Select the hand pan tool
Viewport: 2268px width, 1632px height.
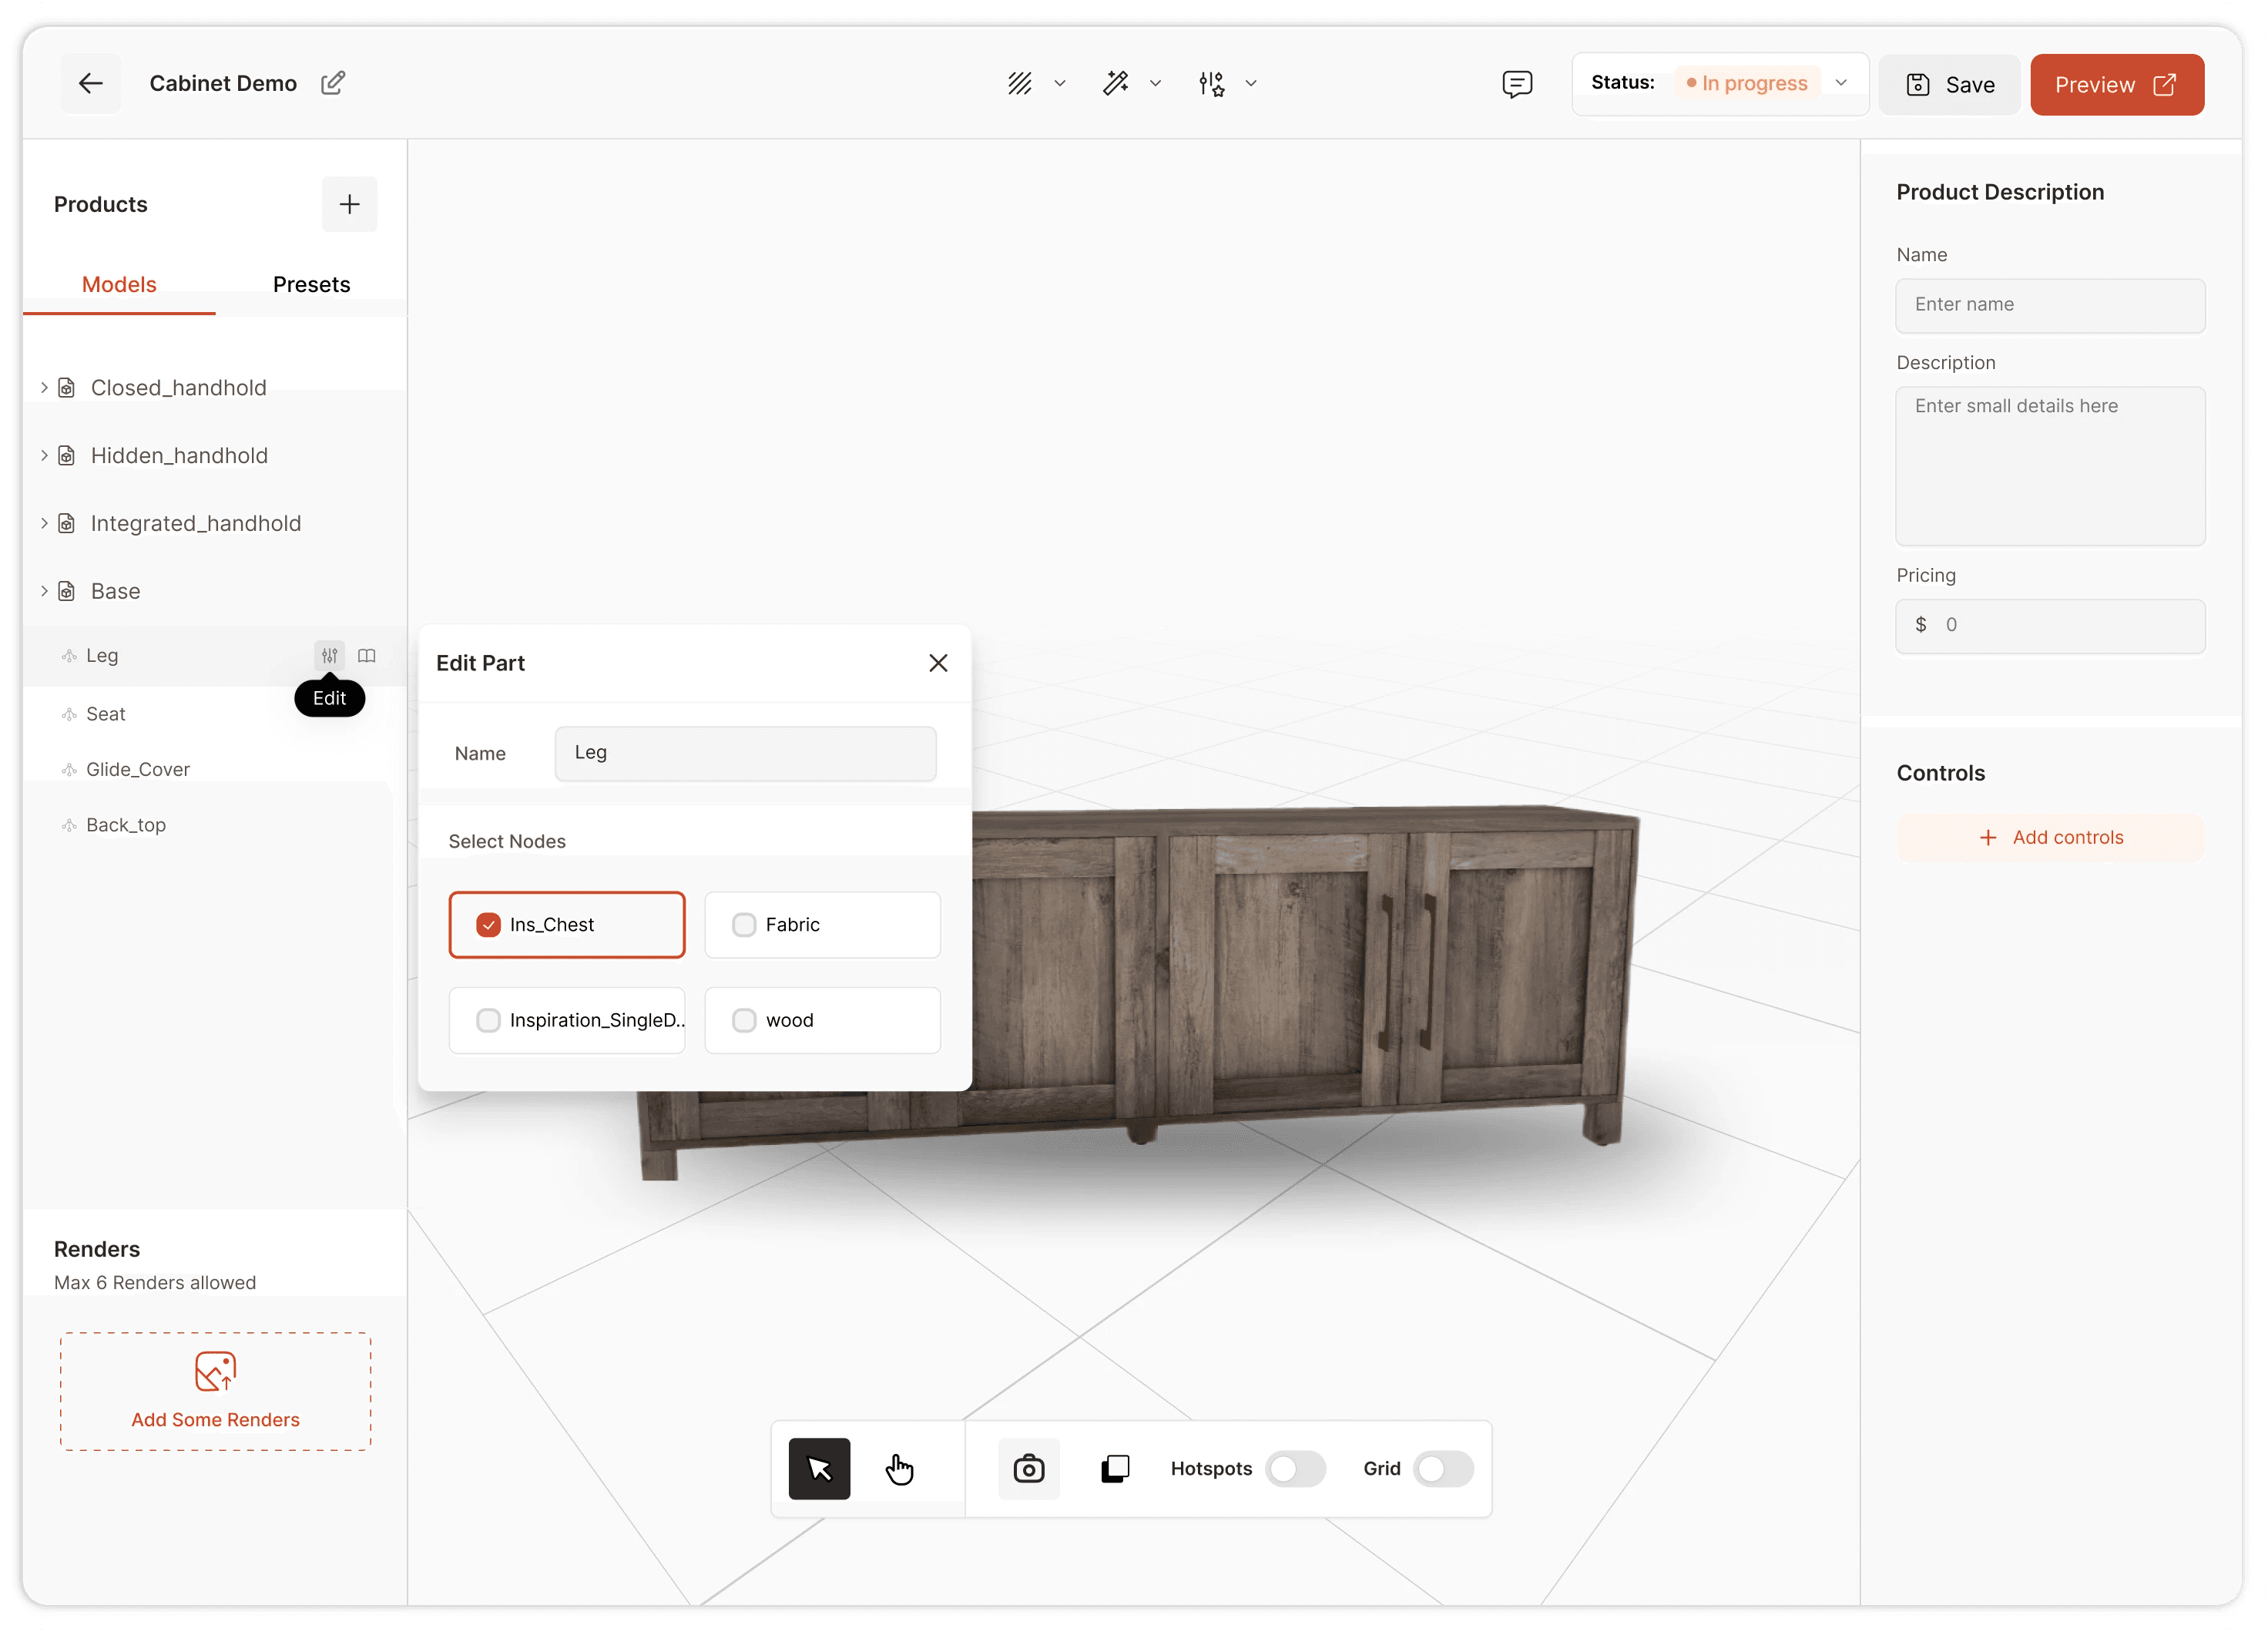pos(899,1468)
